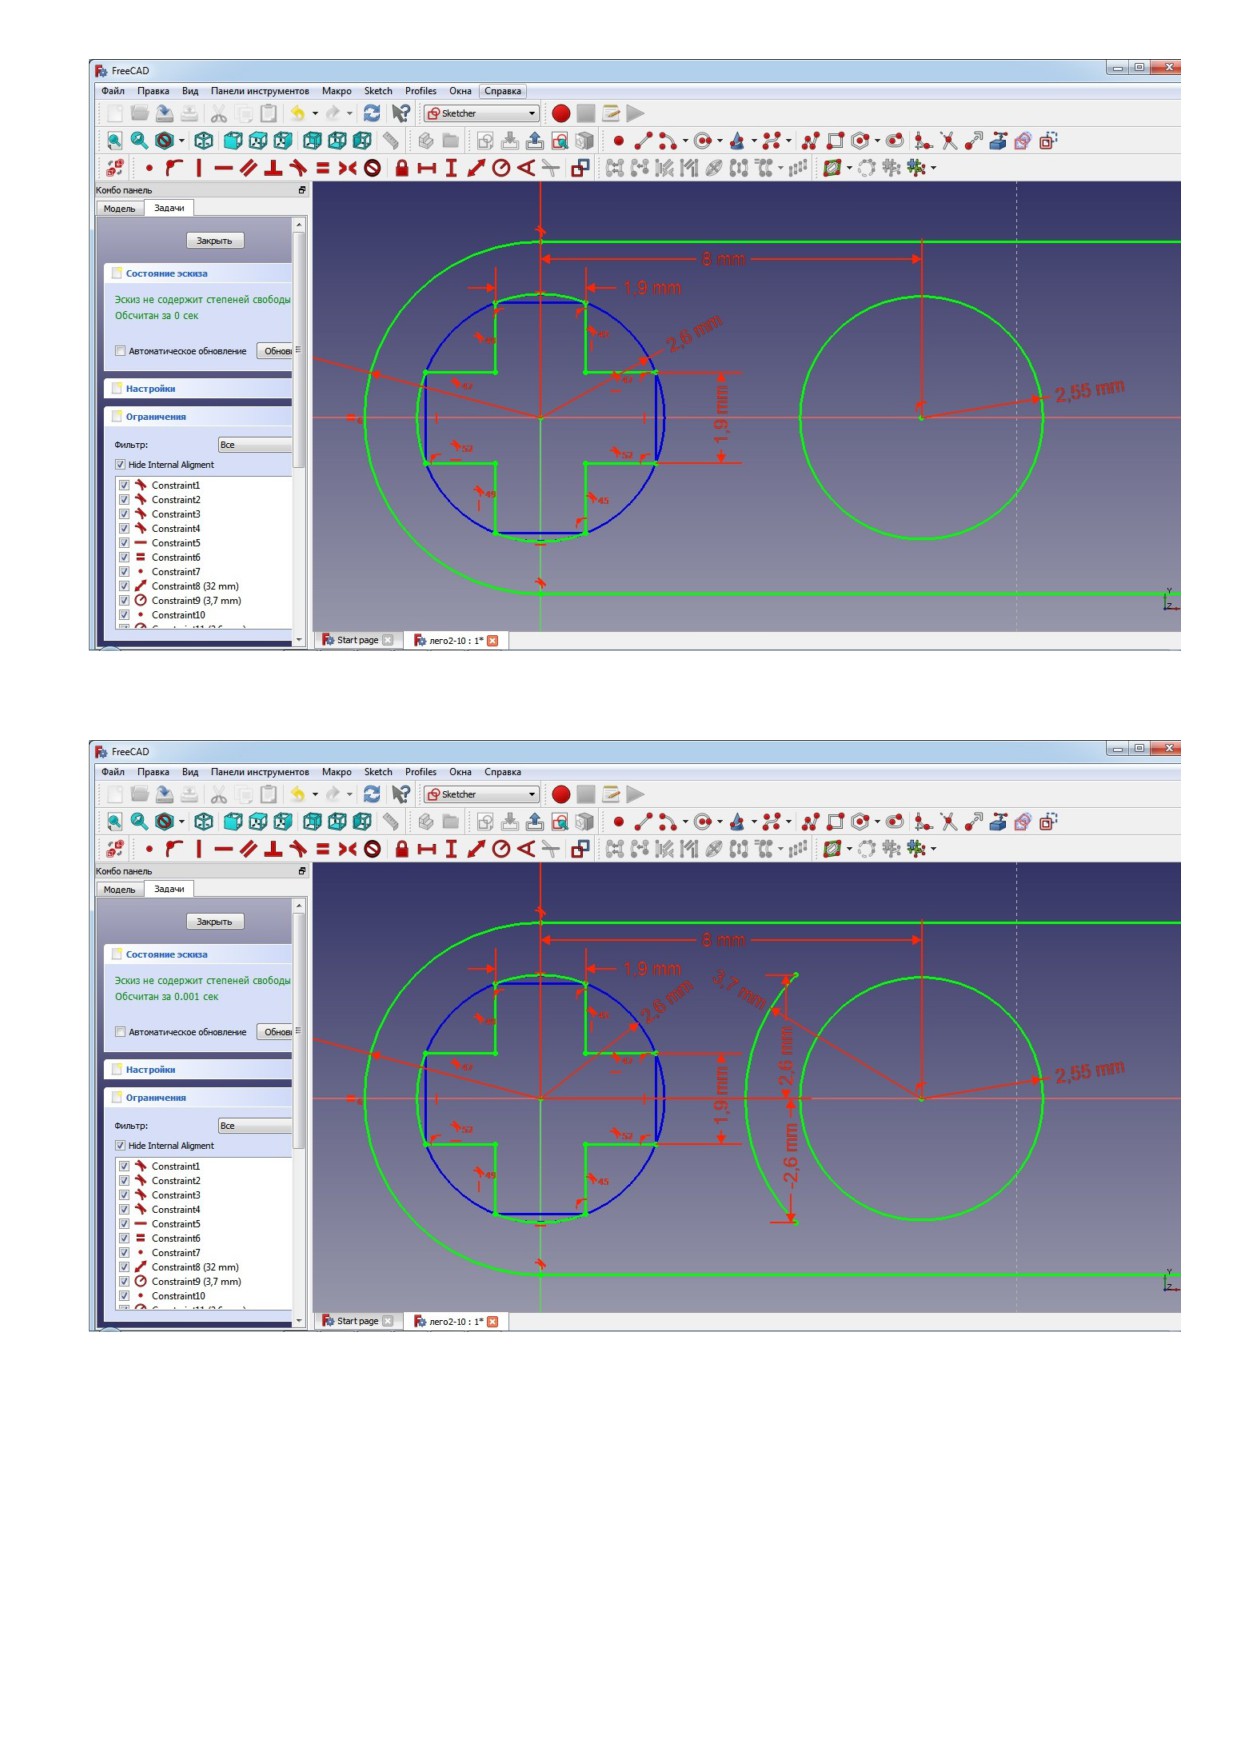Uncheck Constraint8 (32 mm) checkbox in upper window
This screenshot has width=1239, height=1752.
124,586
